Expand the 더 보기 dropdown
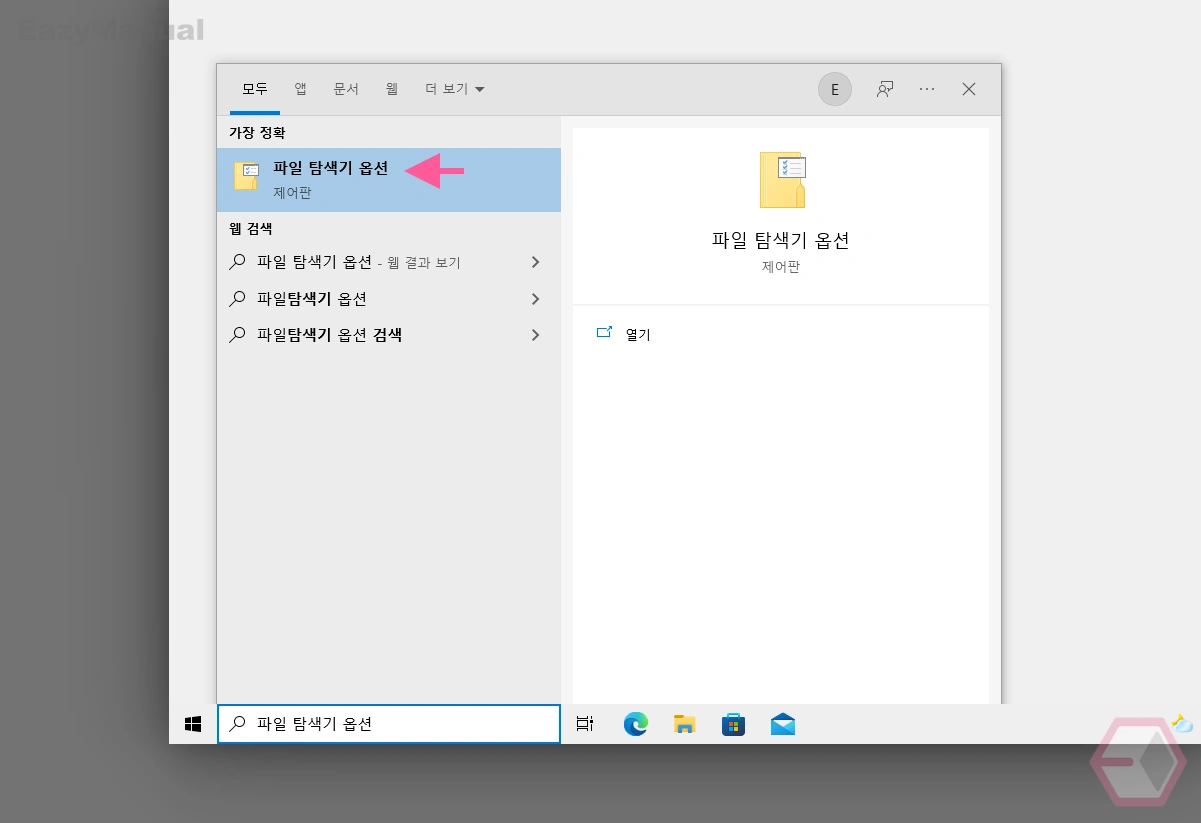 click(455, 89)
